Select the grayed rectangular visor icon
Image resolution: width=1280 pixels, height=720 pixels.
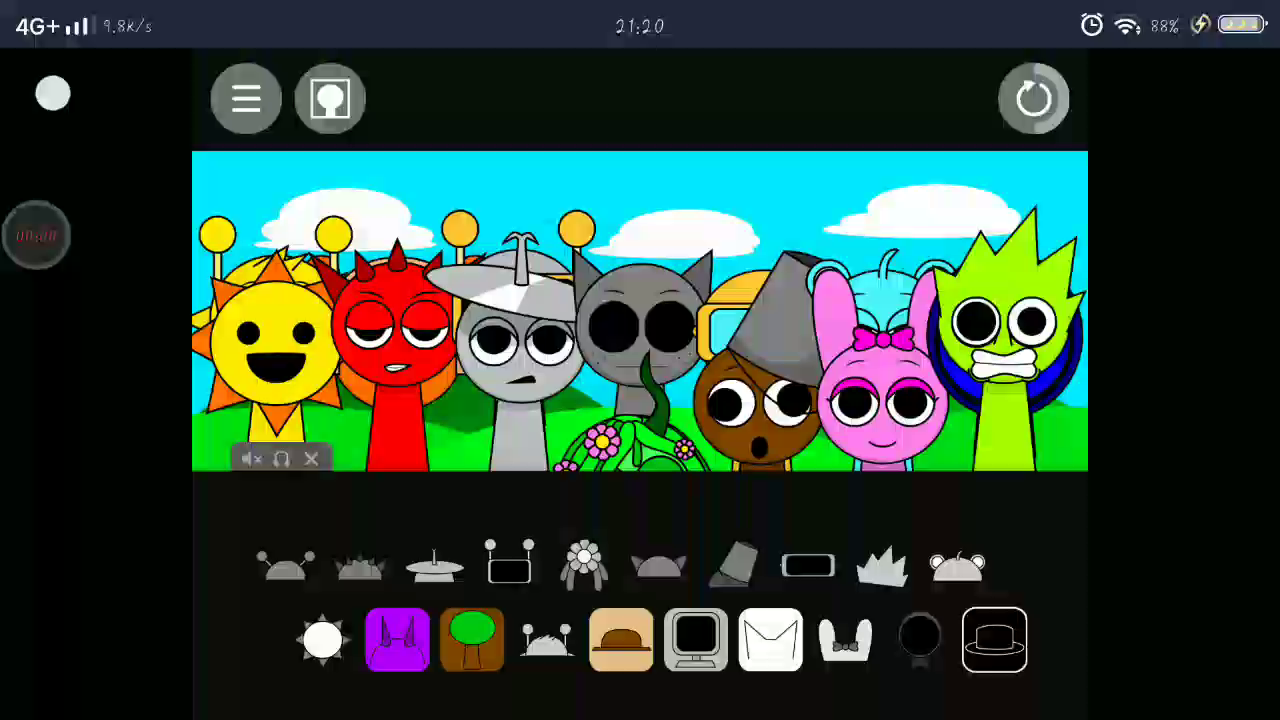(808, 567)
